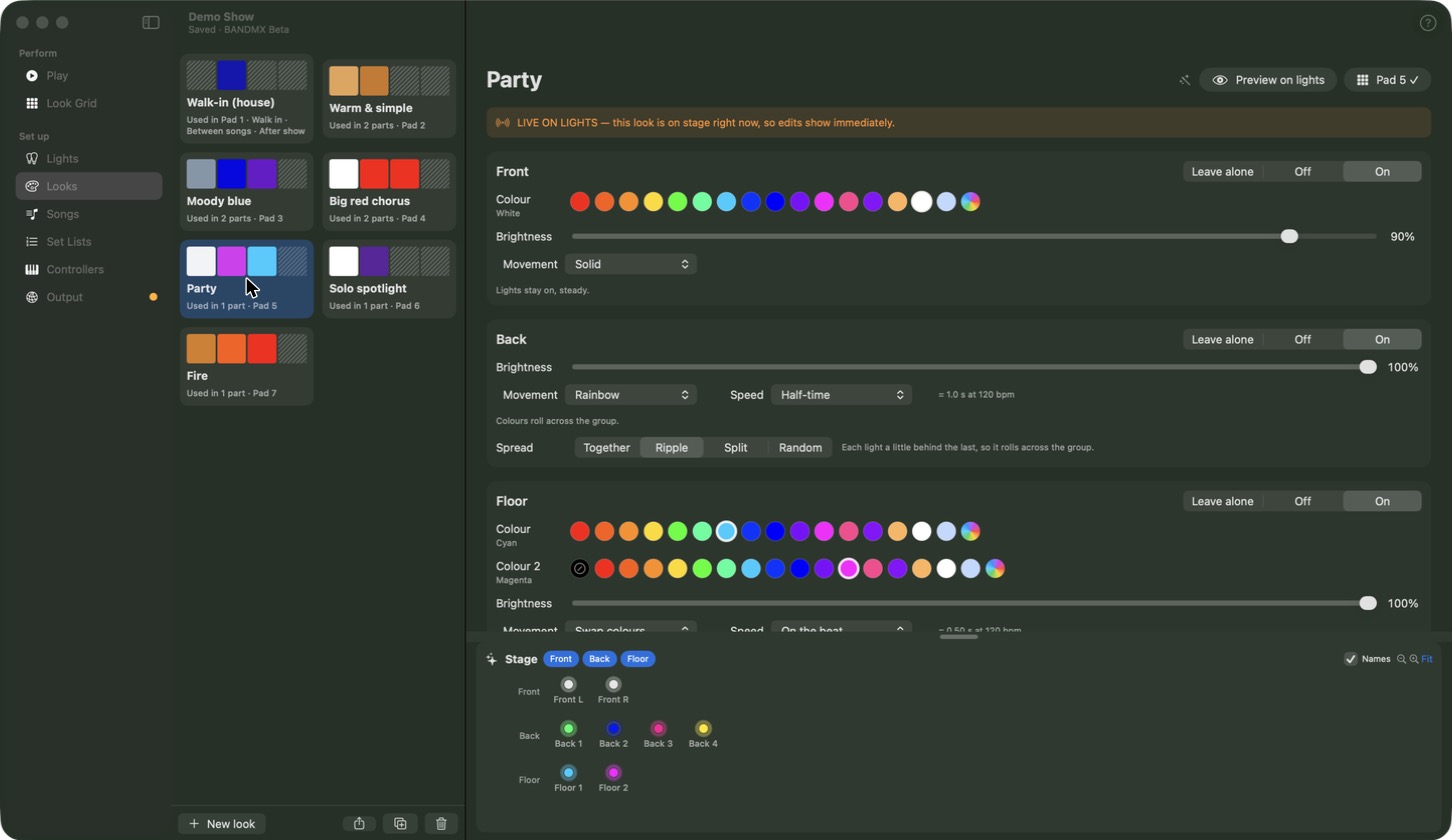The height and width of the screenshot is (840, 1452).
Task: Toggle the Names checkbox
Action: click(1350, 659)
